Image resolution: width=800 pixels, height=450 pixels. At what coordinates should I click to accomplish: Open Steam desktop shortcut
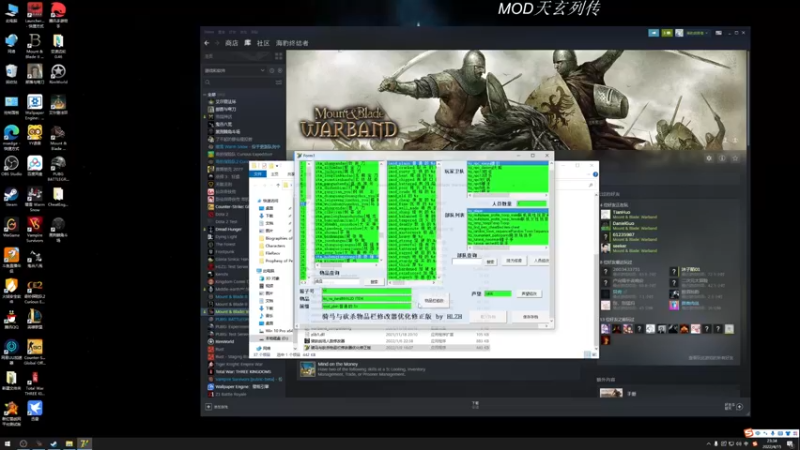(11, 196)
